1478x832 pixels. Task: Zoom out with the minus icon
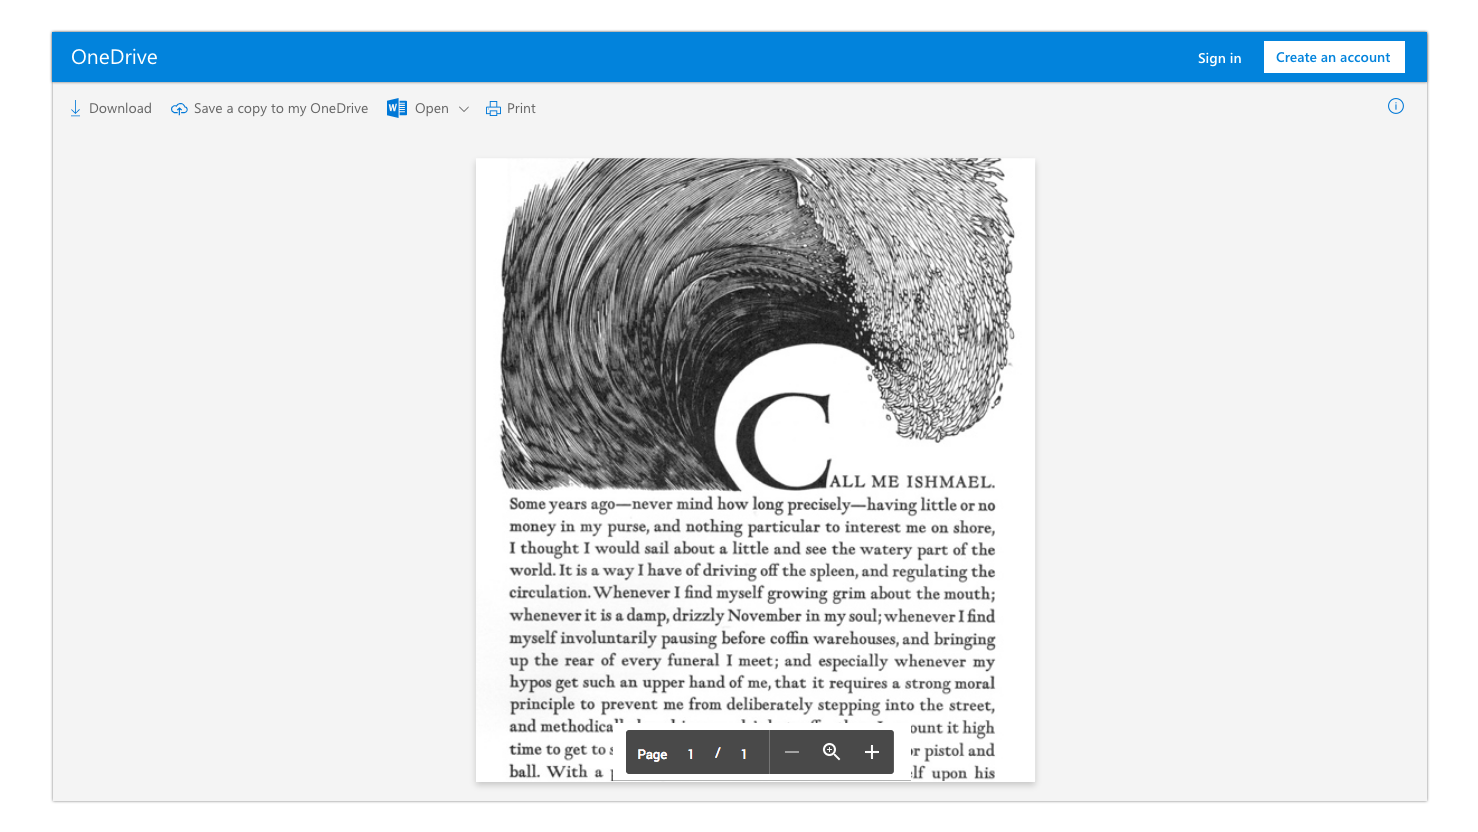click(792, 752)
